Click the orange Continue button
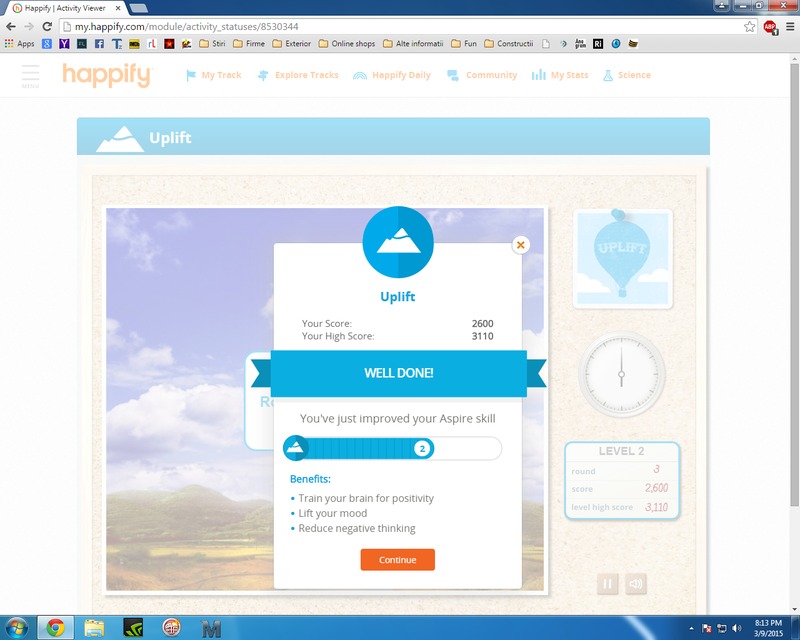 pos(397,560)
